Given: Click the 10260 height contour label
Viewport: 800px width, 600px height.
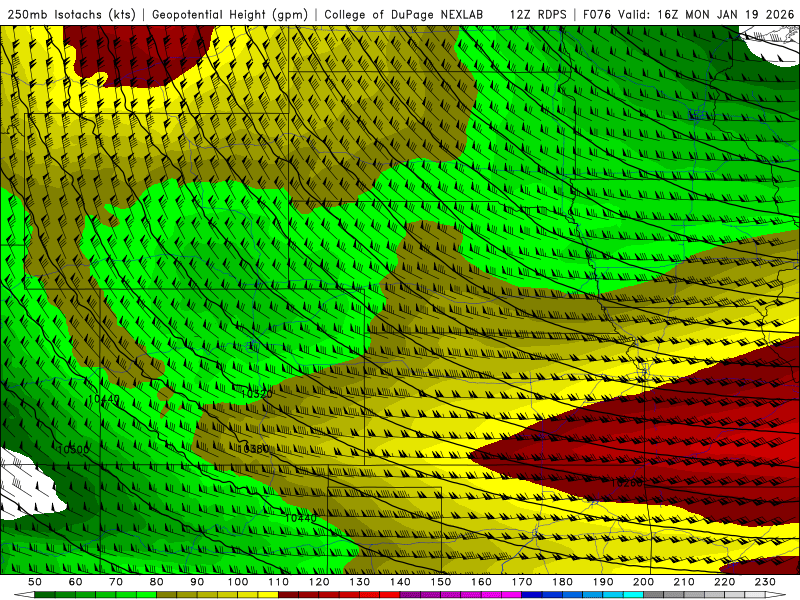Looking at the screenshot, I should (x=627, y=482).
